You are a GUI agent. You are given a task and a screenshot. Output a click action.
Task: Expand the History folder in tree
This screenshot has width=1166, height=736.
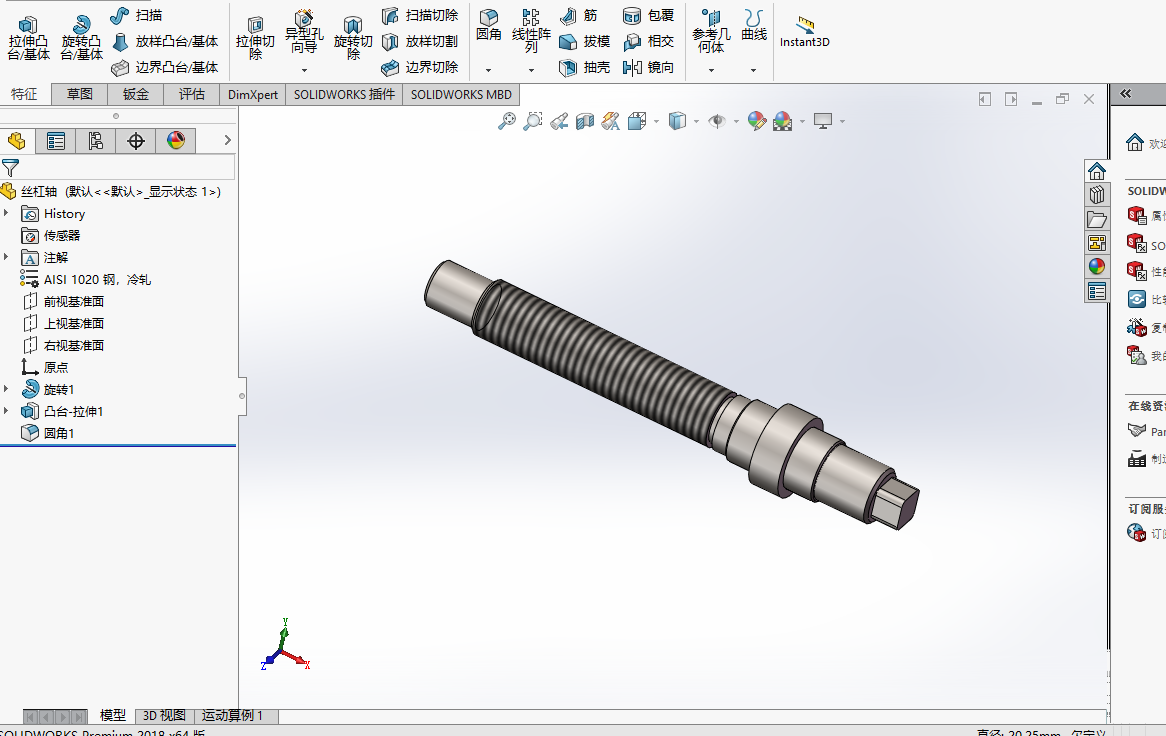pyautogui.click(x=7, y=213)
